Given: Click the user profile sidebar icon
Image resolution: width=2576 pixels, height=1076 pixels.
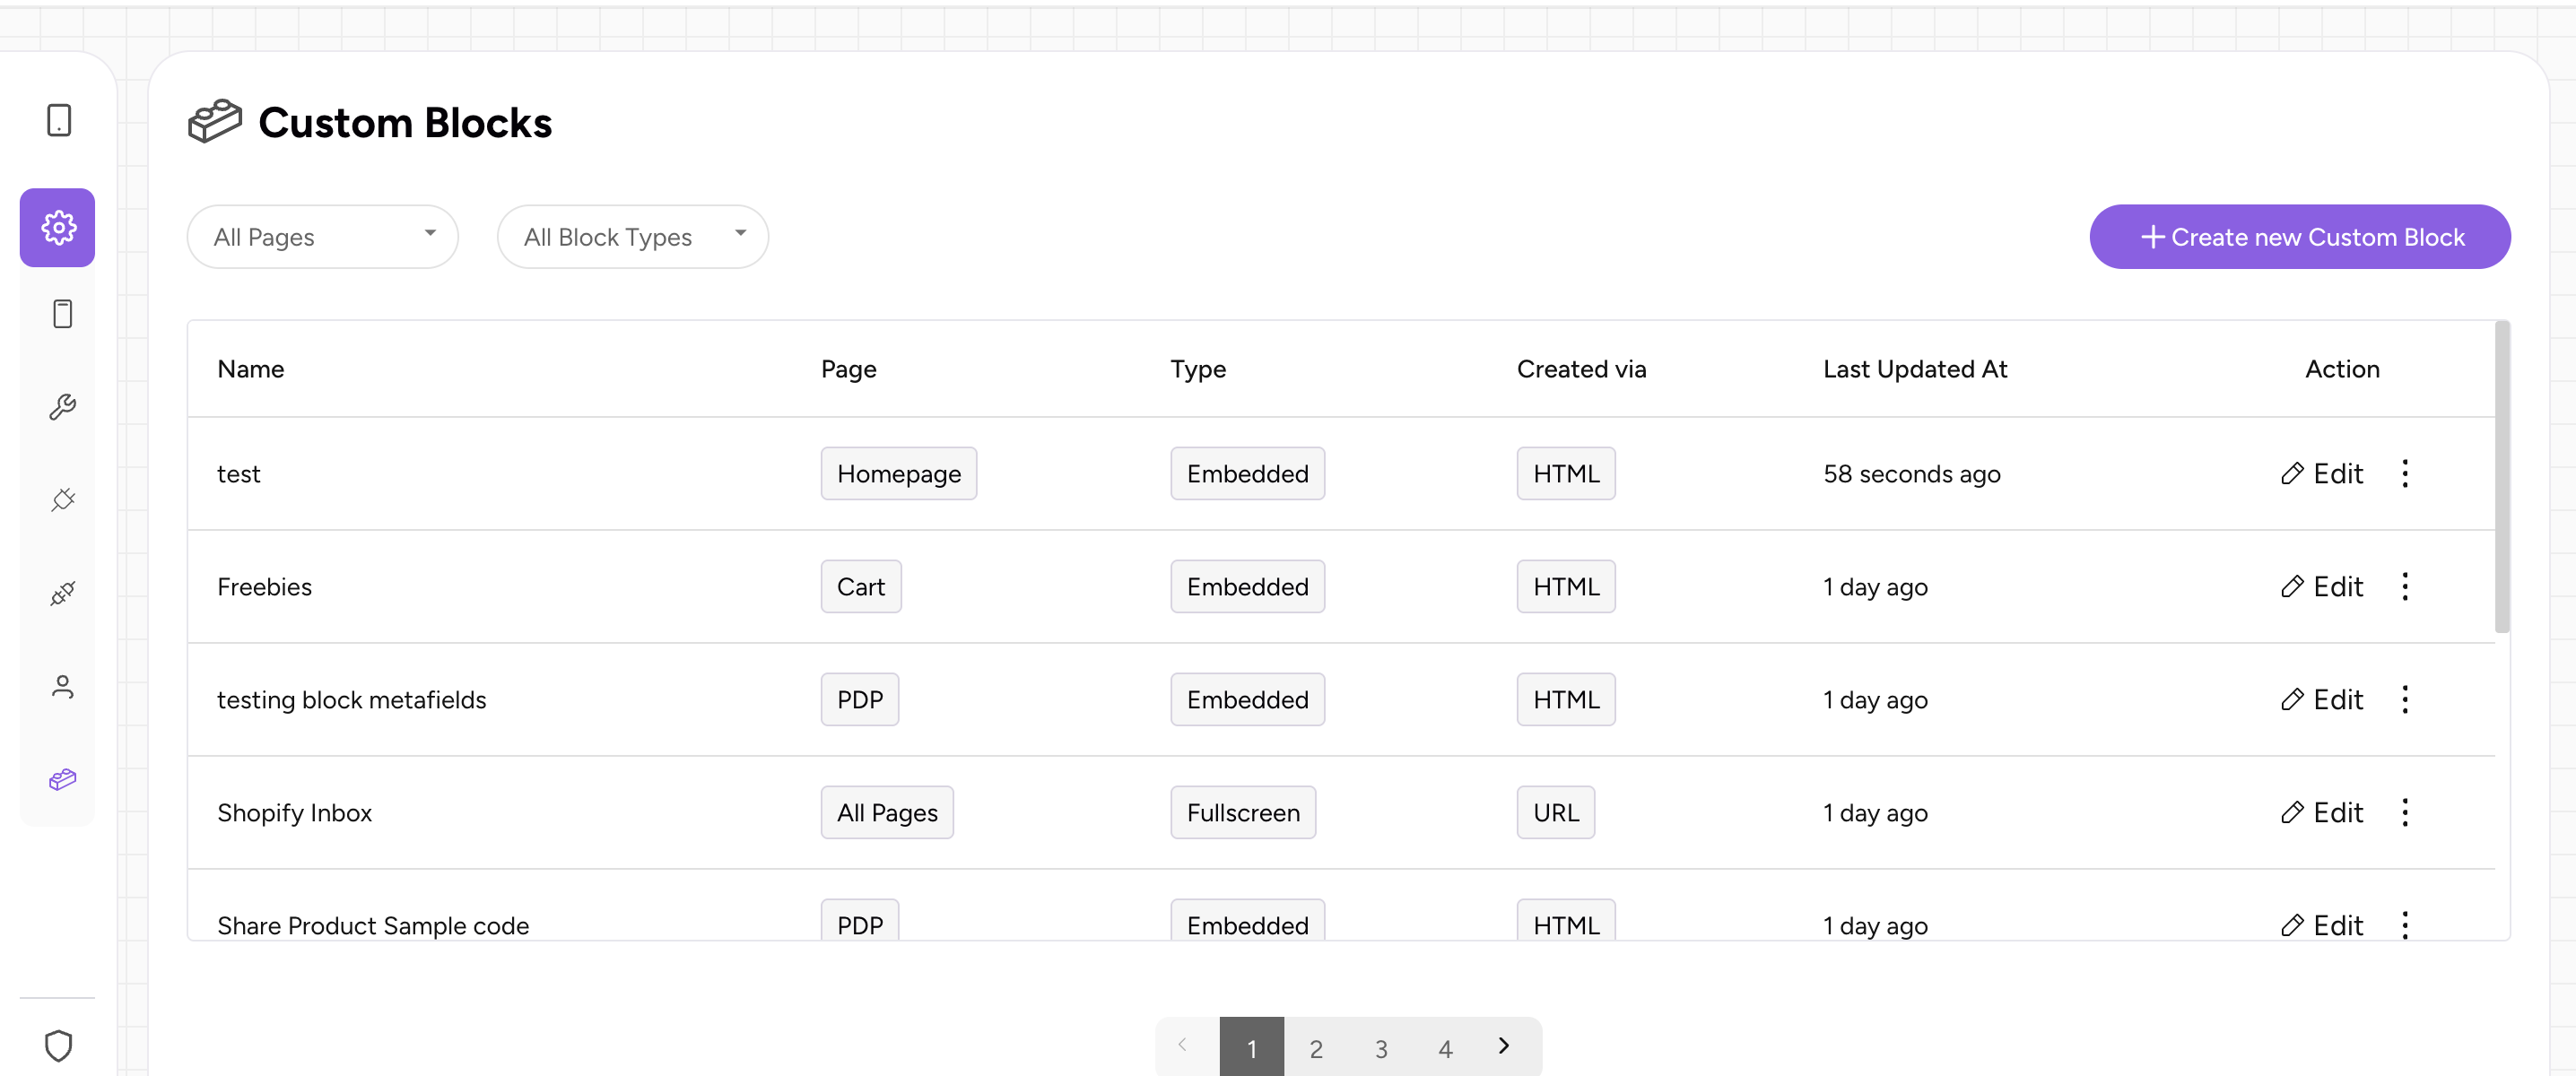Looking at the screenshot, I should pyautogui.click(x=62, y=687).
